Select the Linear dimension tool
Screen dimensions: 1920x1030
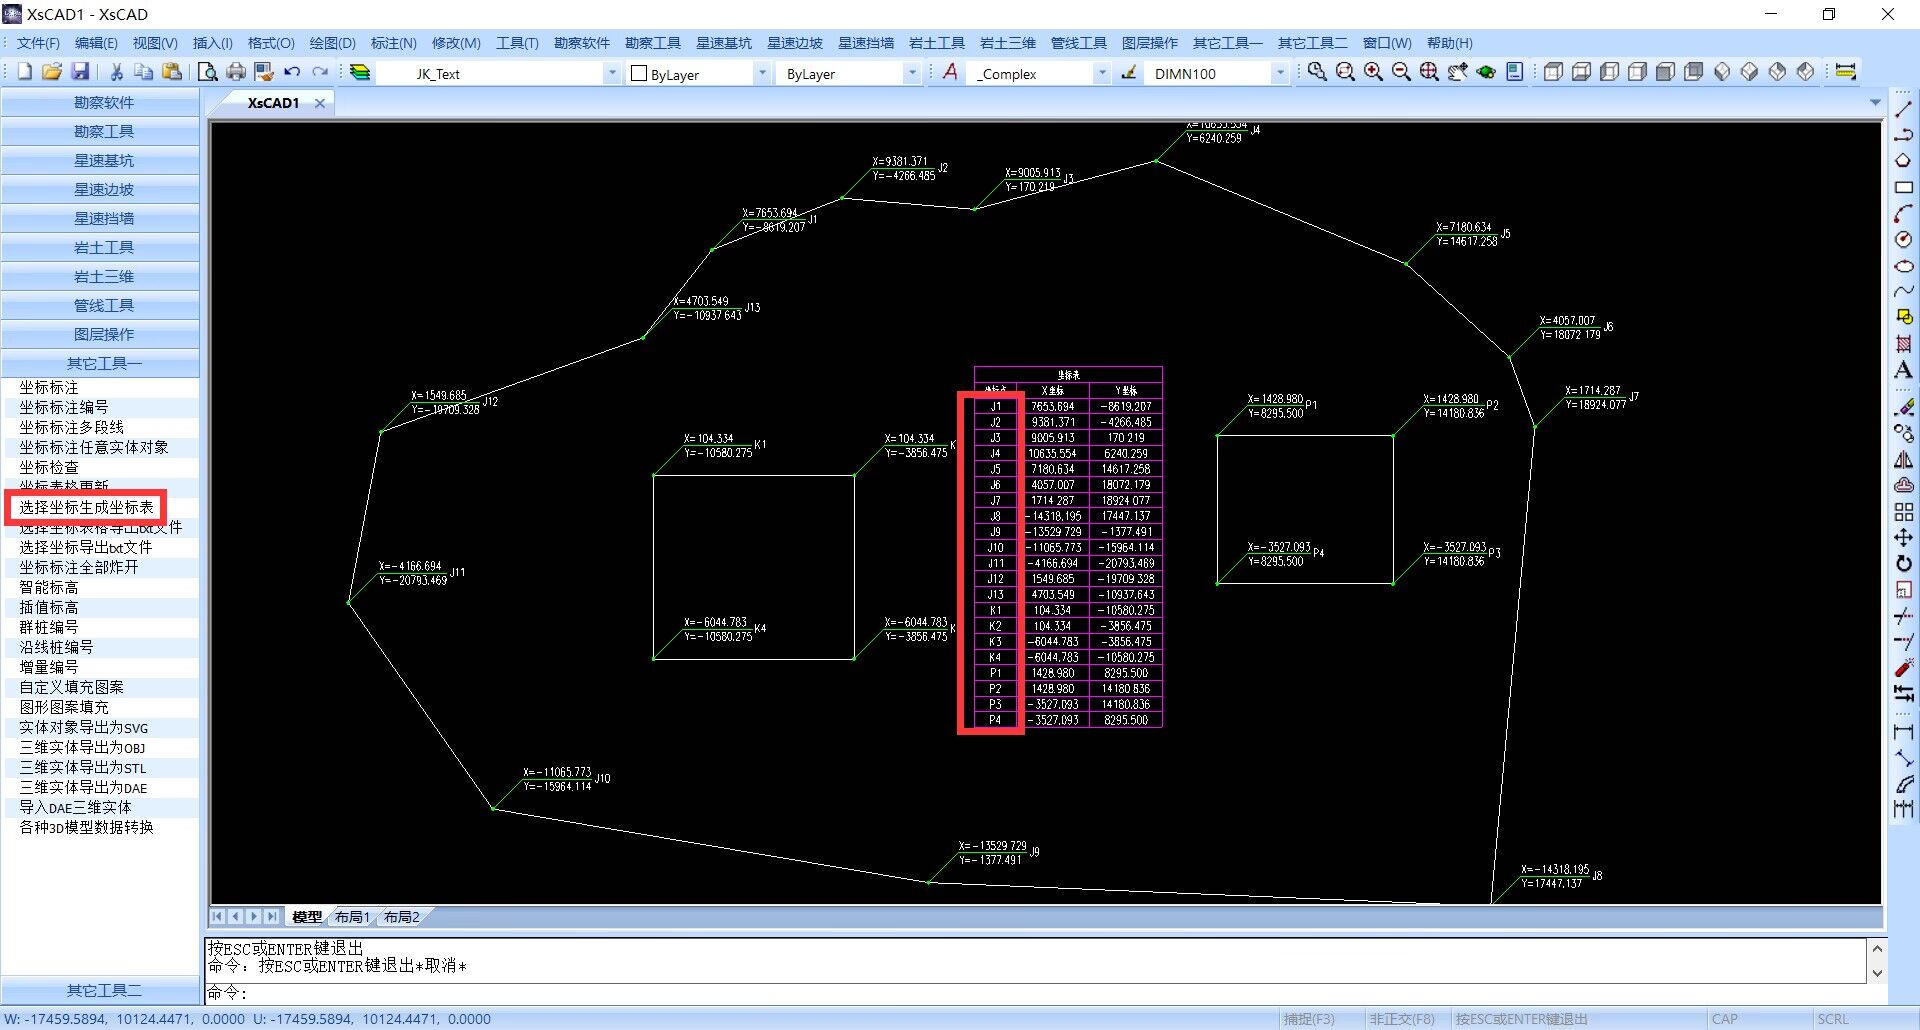pos(1903,733)
